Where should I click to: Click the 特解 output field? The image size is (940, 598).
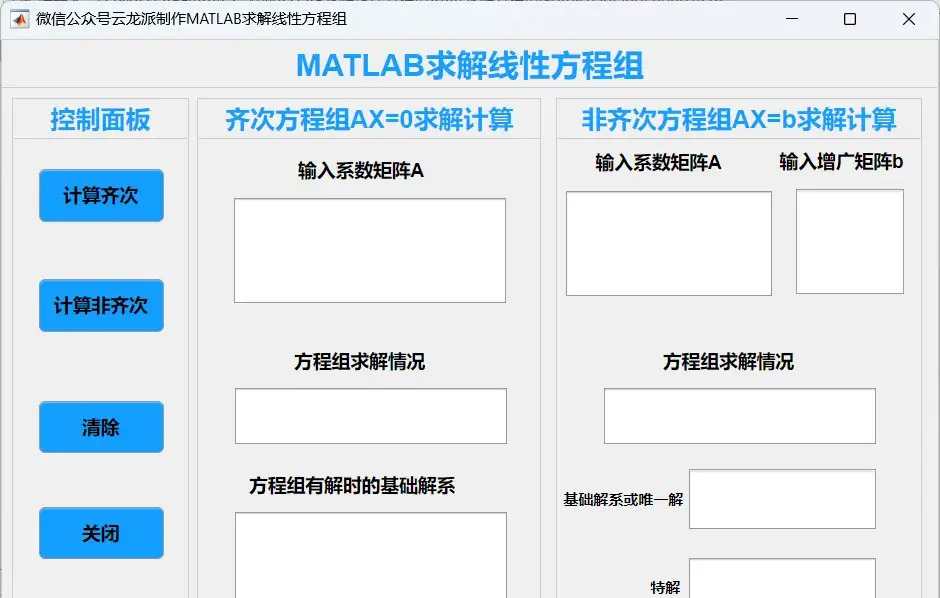pos(782,578)
